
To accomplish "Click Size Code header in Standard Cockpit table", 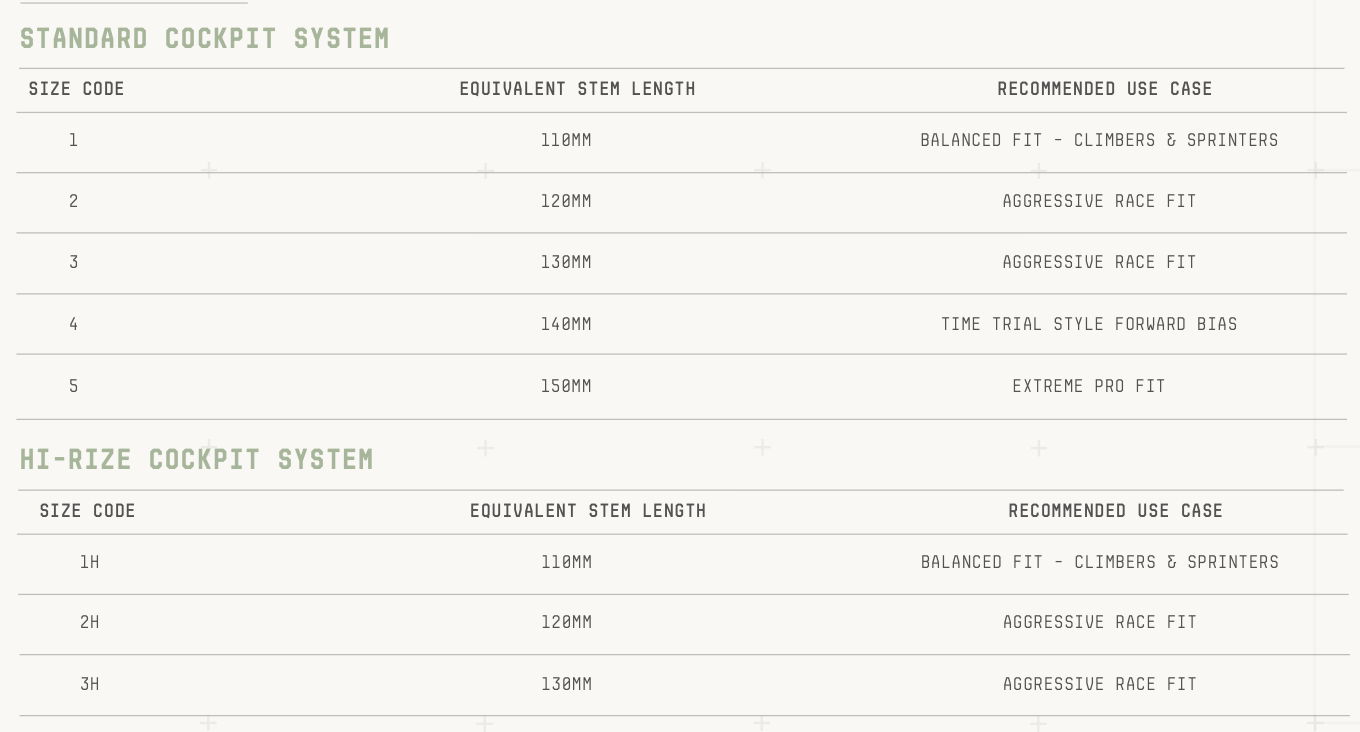I will click(76, 89).
